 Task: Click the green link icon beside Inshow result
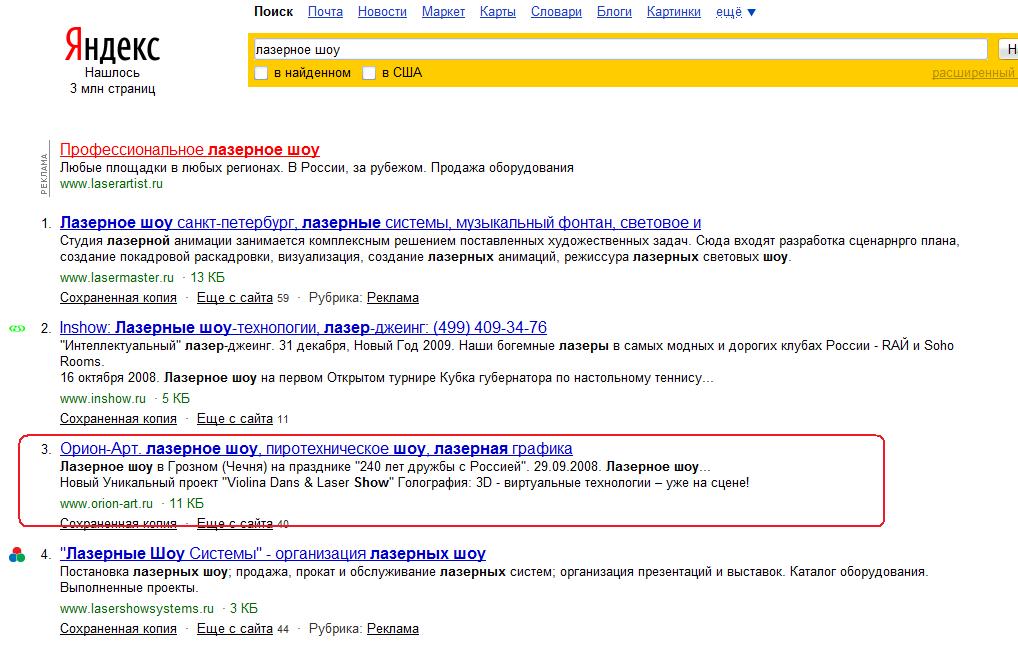coord(17,328)
